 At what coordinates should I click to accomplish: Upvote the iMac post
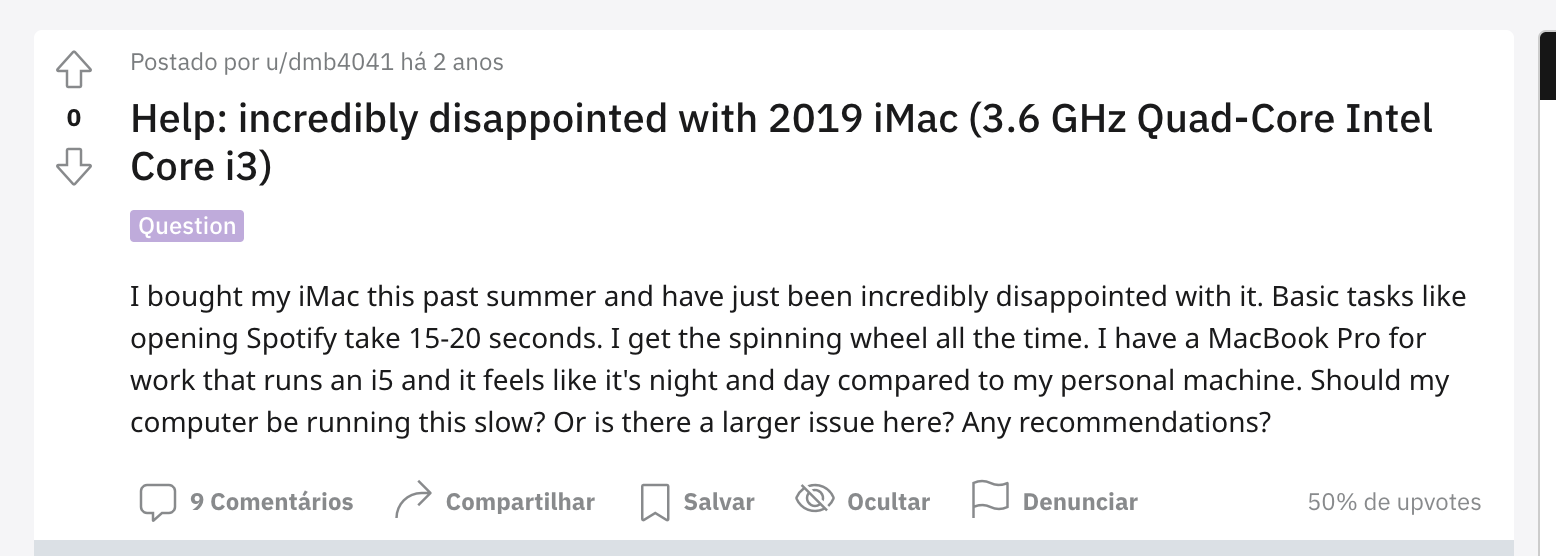[x=74, y=70]
